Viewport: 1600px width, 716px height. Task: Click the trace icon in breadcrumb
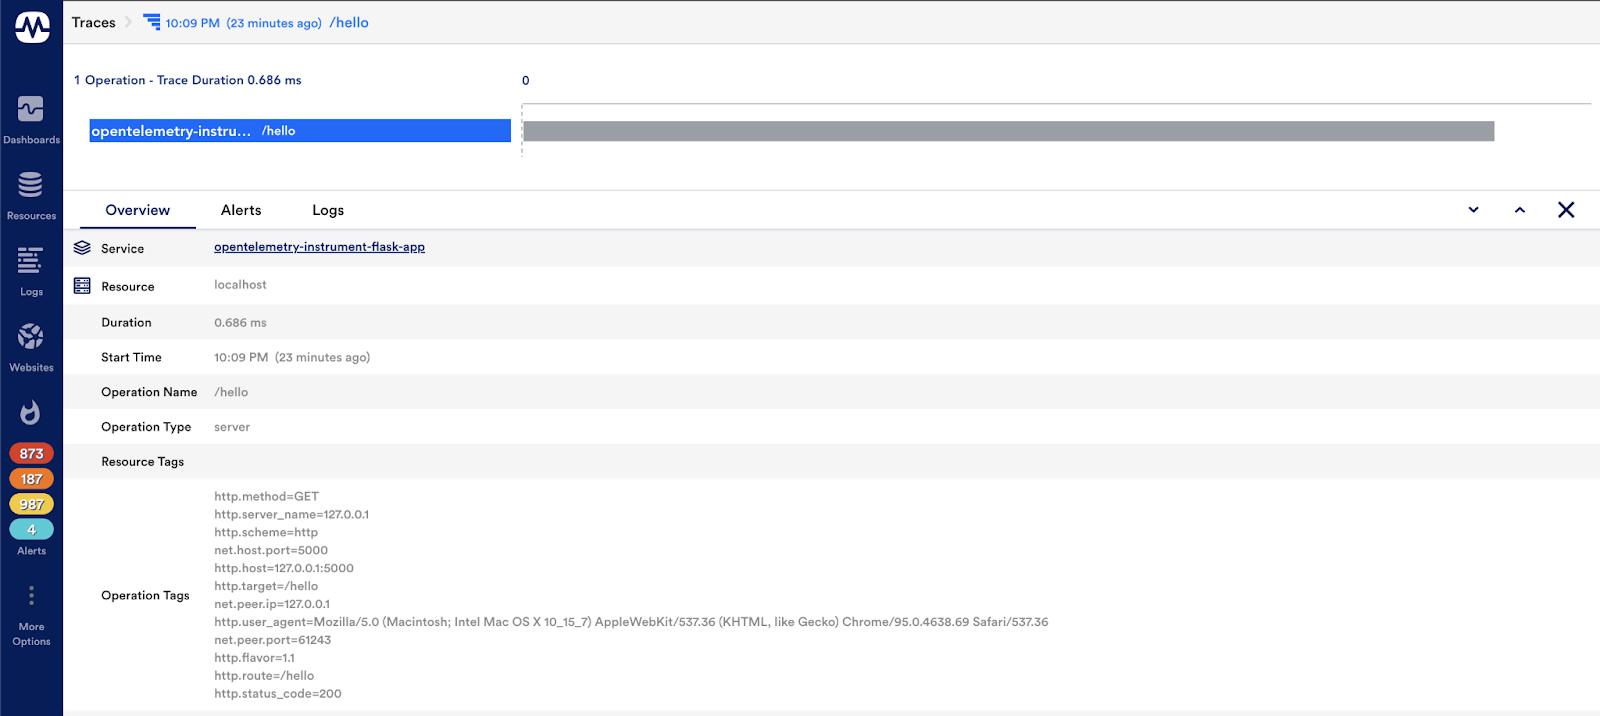152,22
